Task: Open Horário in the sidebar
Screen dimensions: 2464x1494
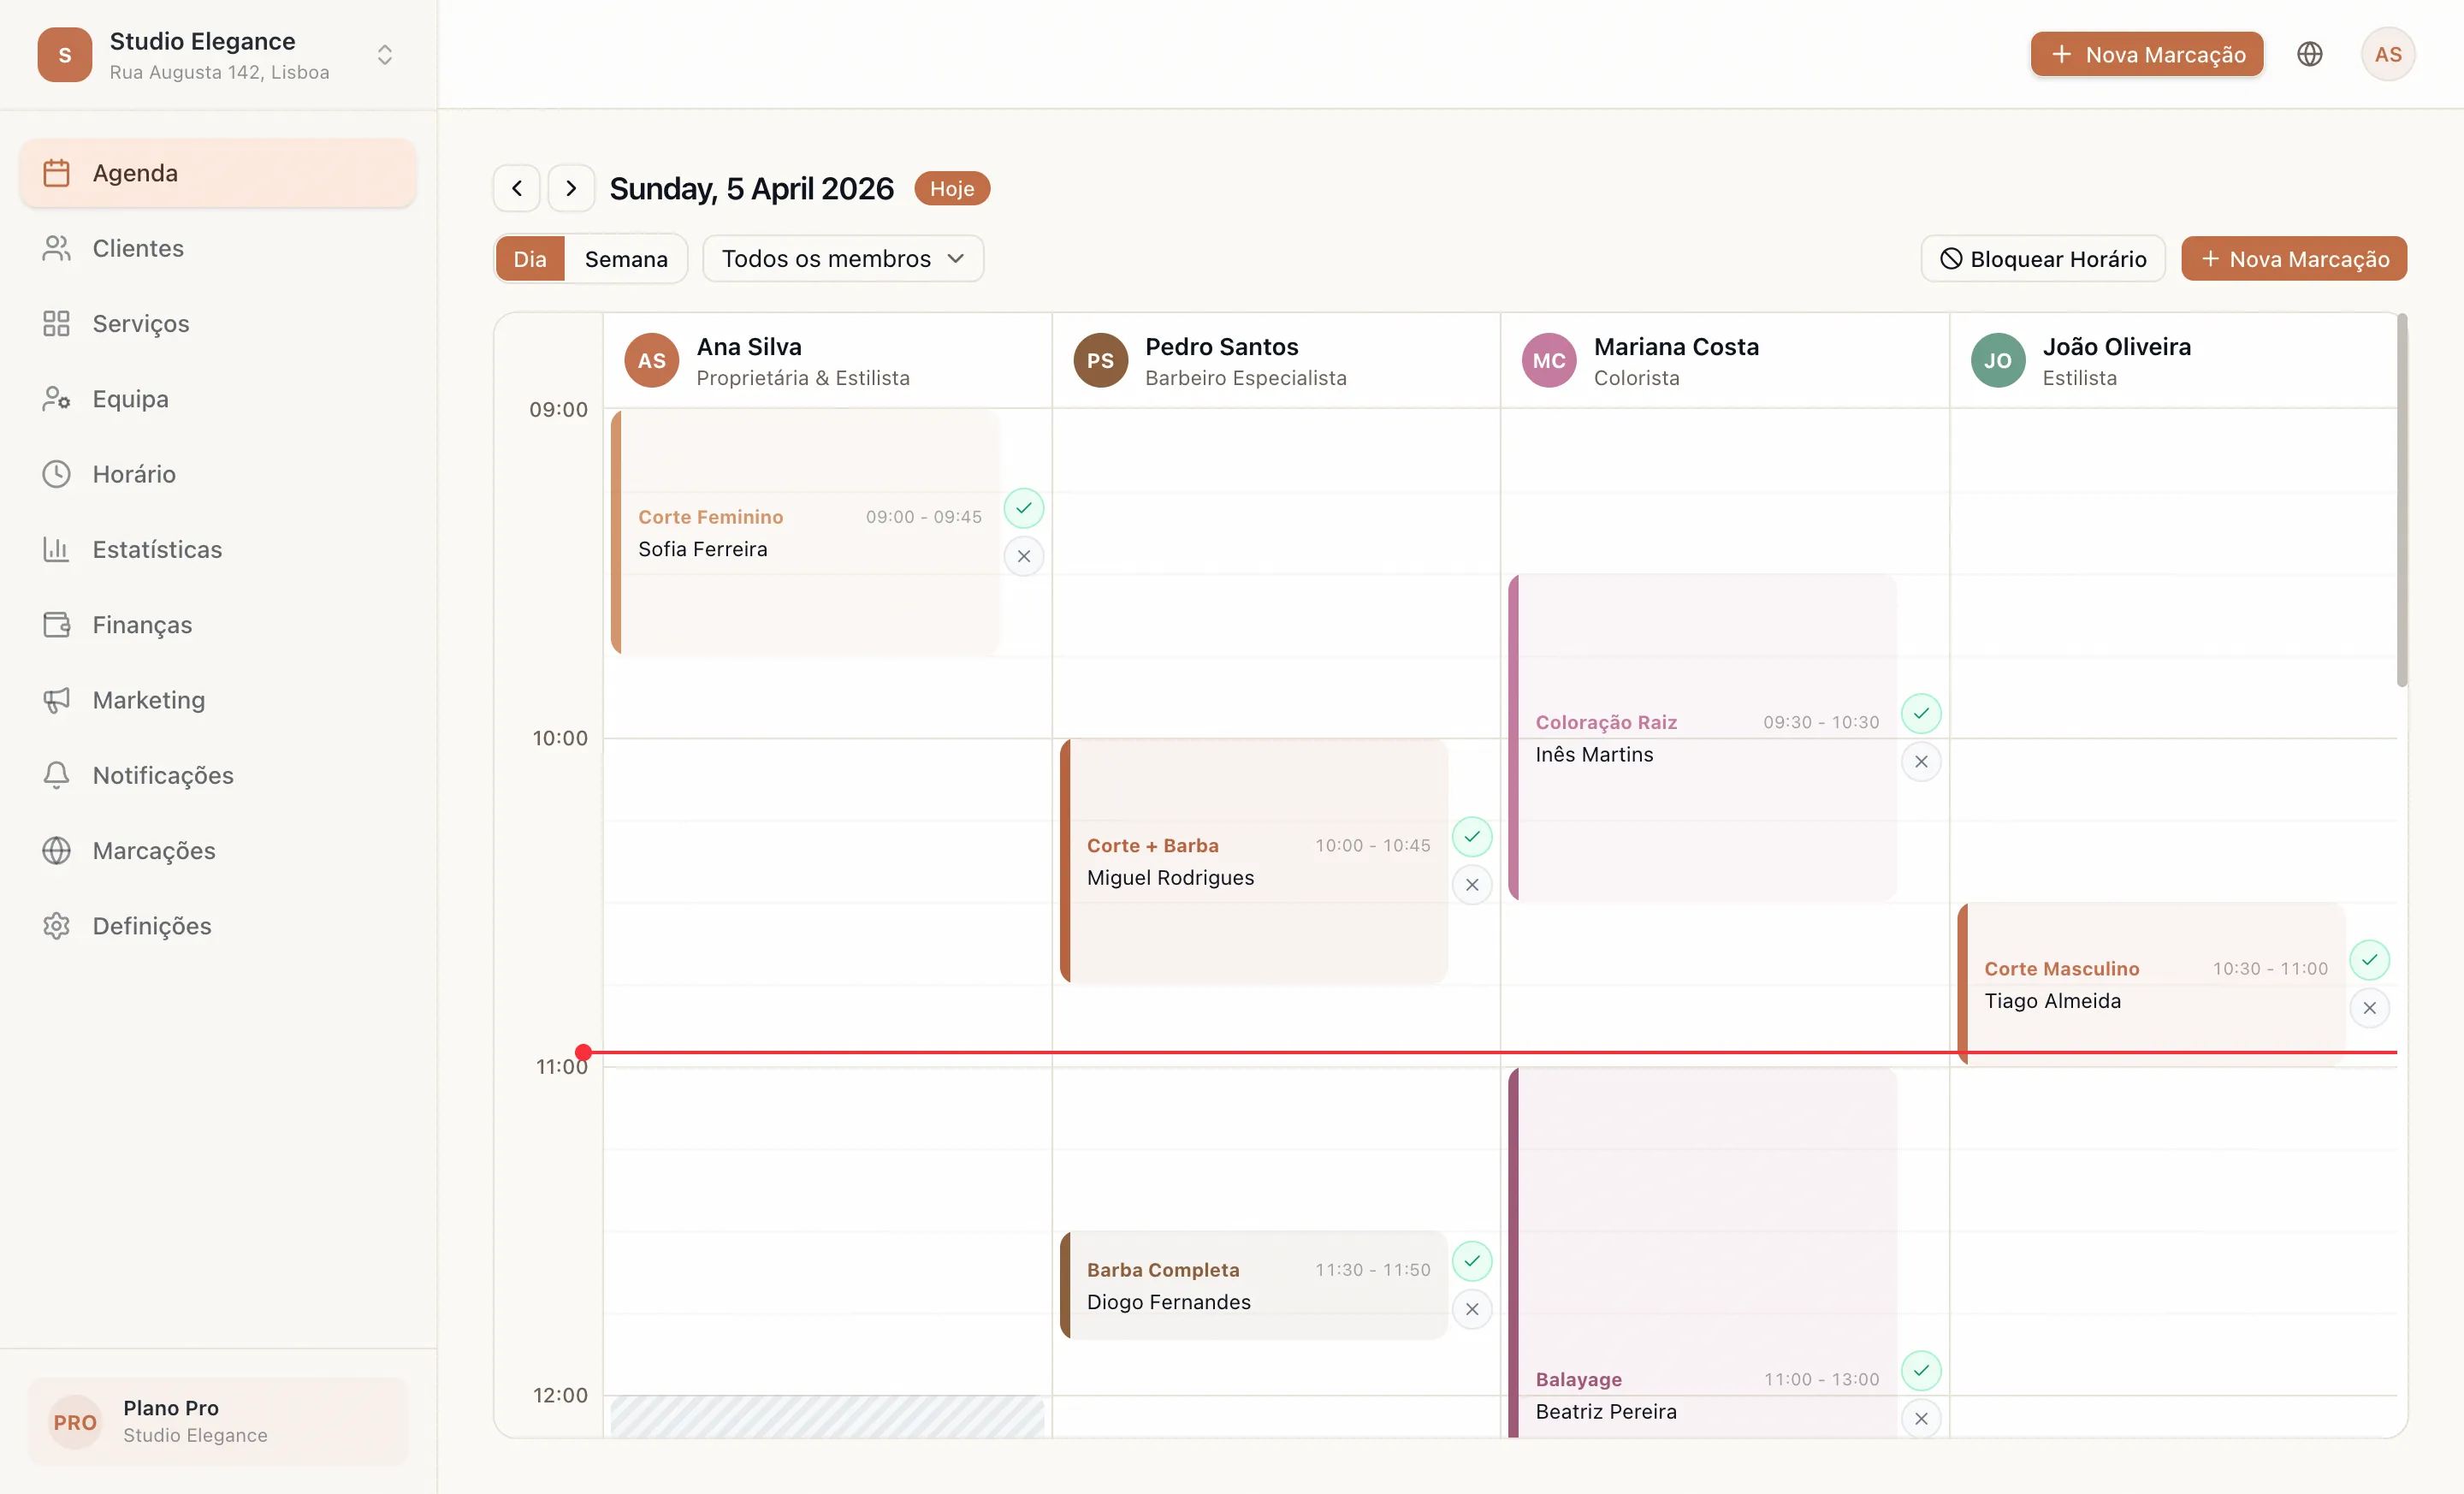Action: point(218,474)
